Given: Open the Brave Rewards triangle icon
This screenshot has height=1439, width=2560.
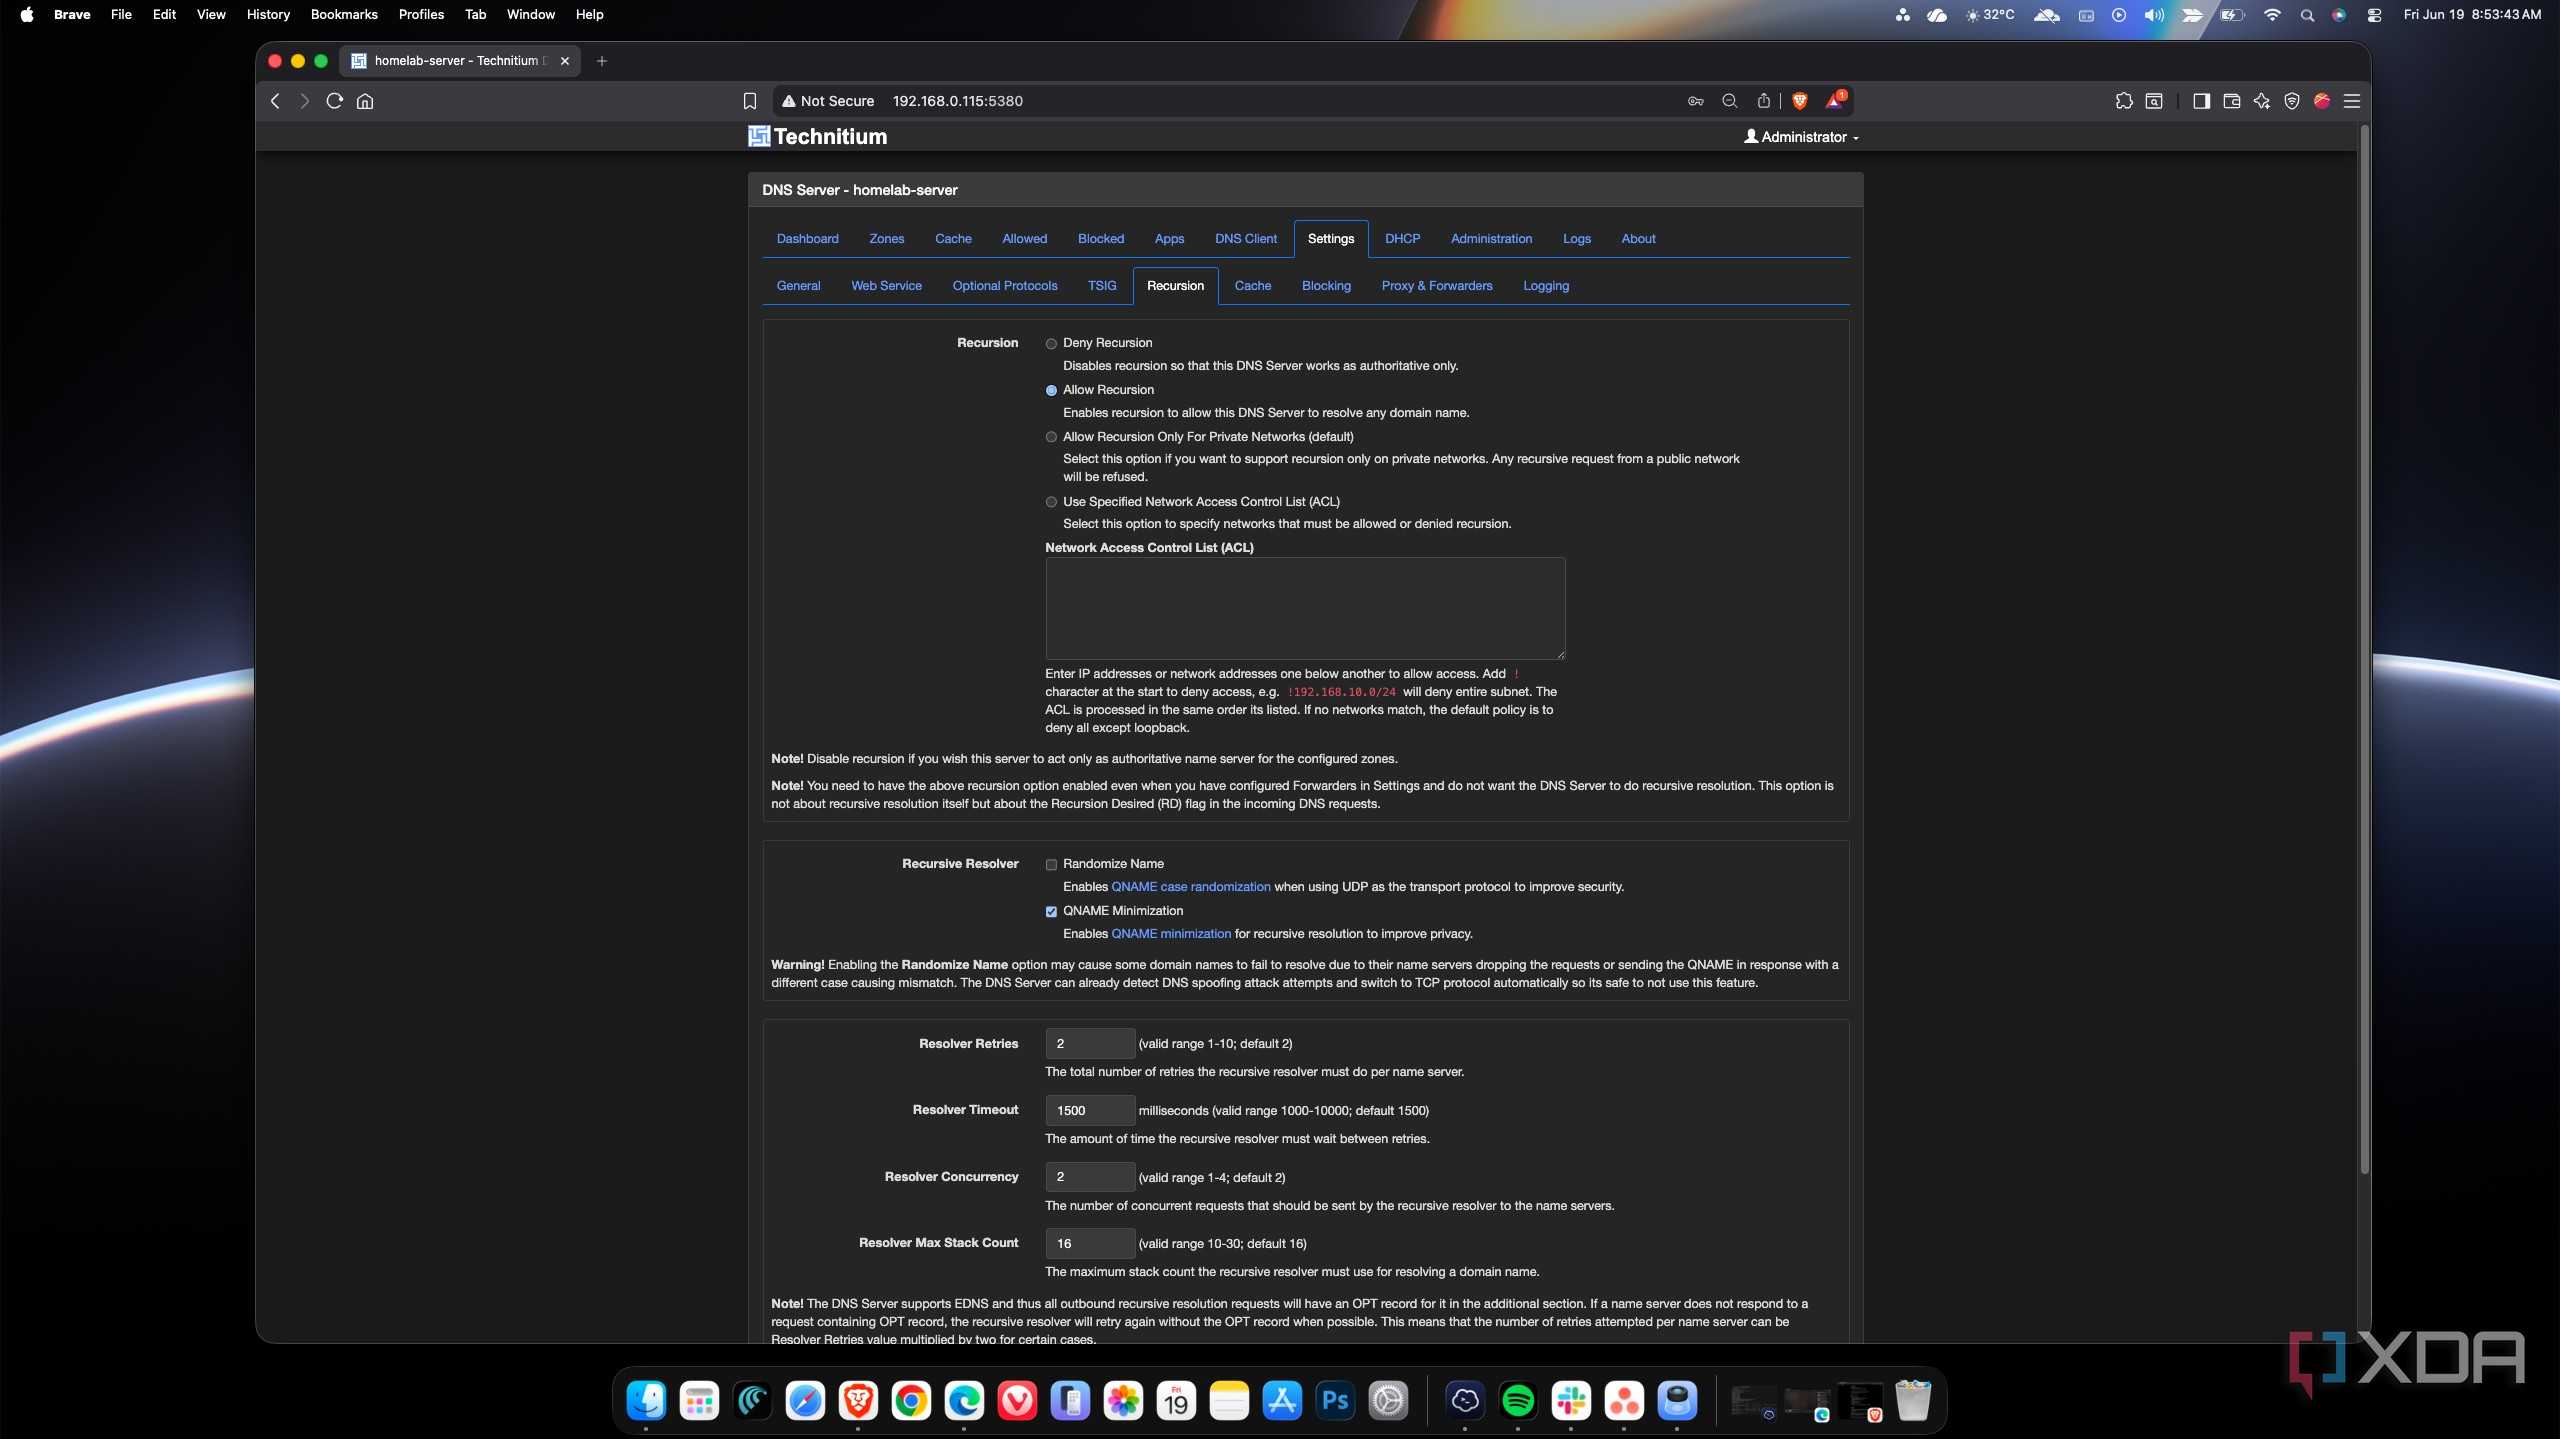Looking at the screenshot, I should tap(1835, 100).
